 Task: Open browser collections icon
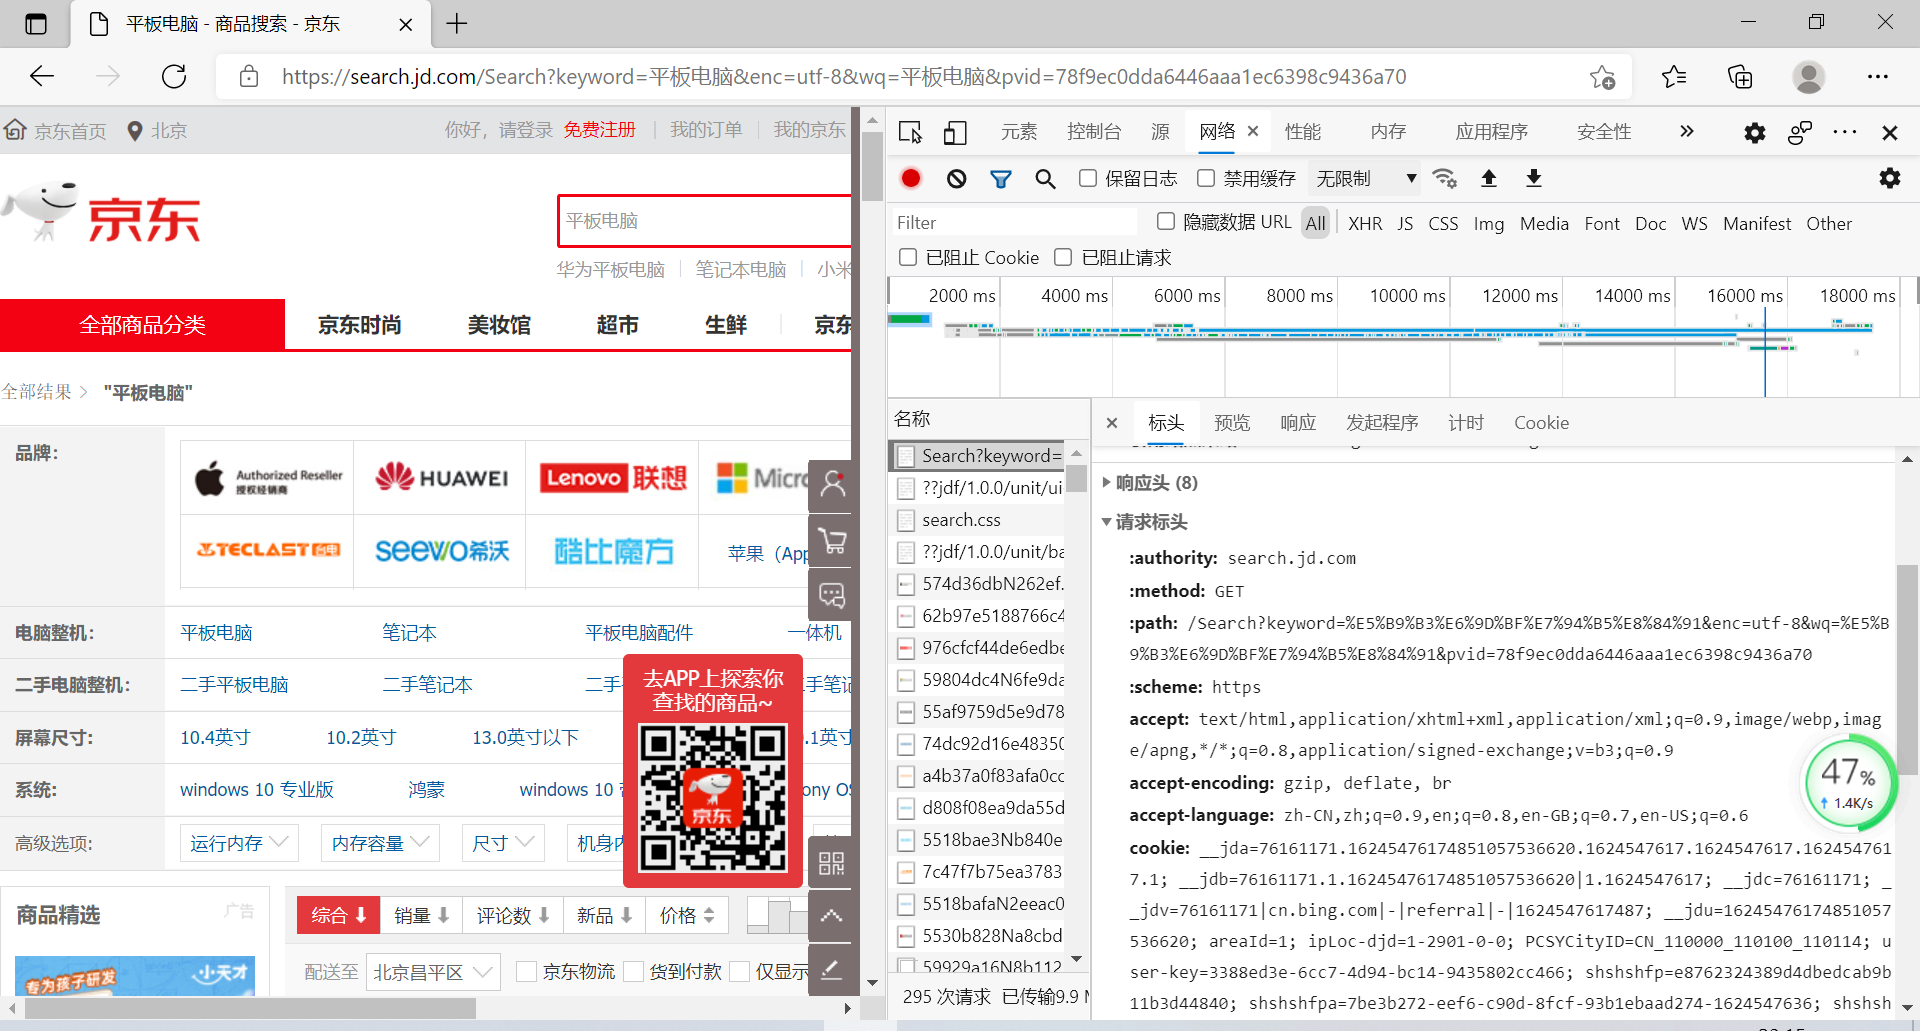pyautogui.click(x=1740, y=77)
